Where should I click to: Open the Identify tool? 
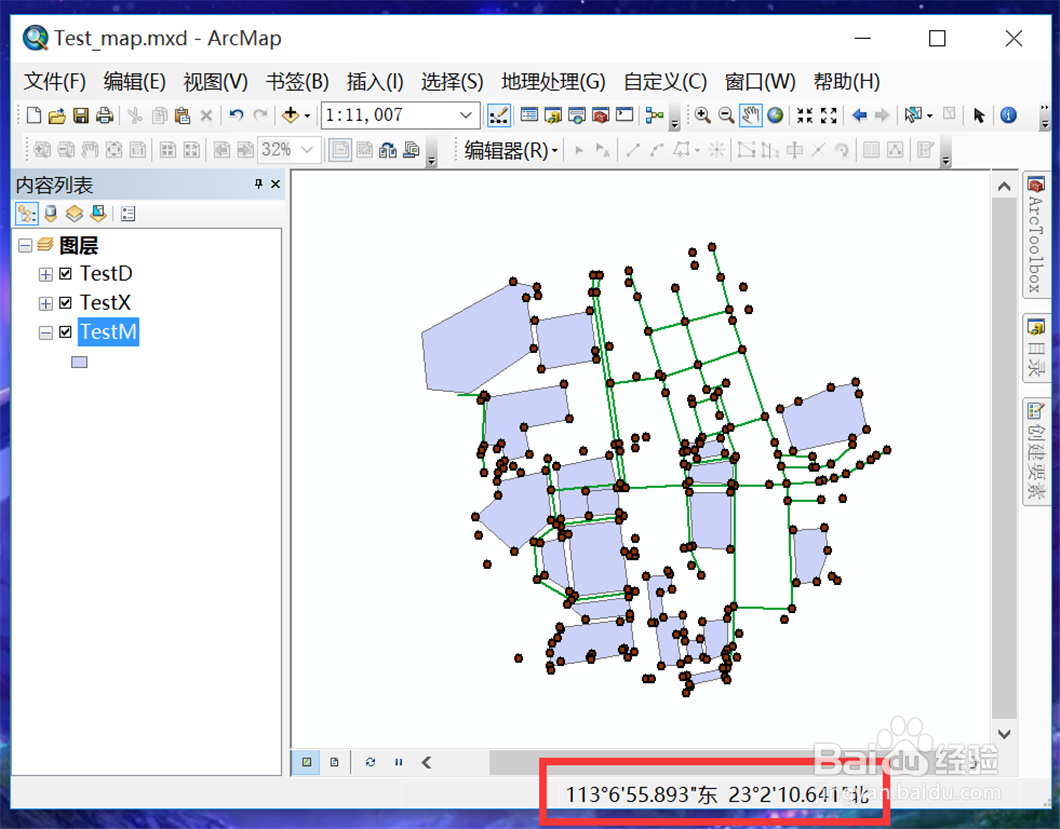pyautogui.click(x=1009, y=115)
